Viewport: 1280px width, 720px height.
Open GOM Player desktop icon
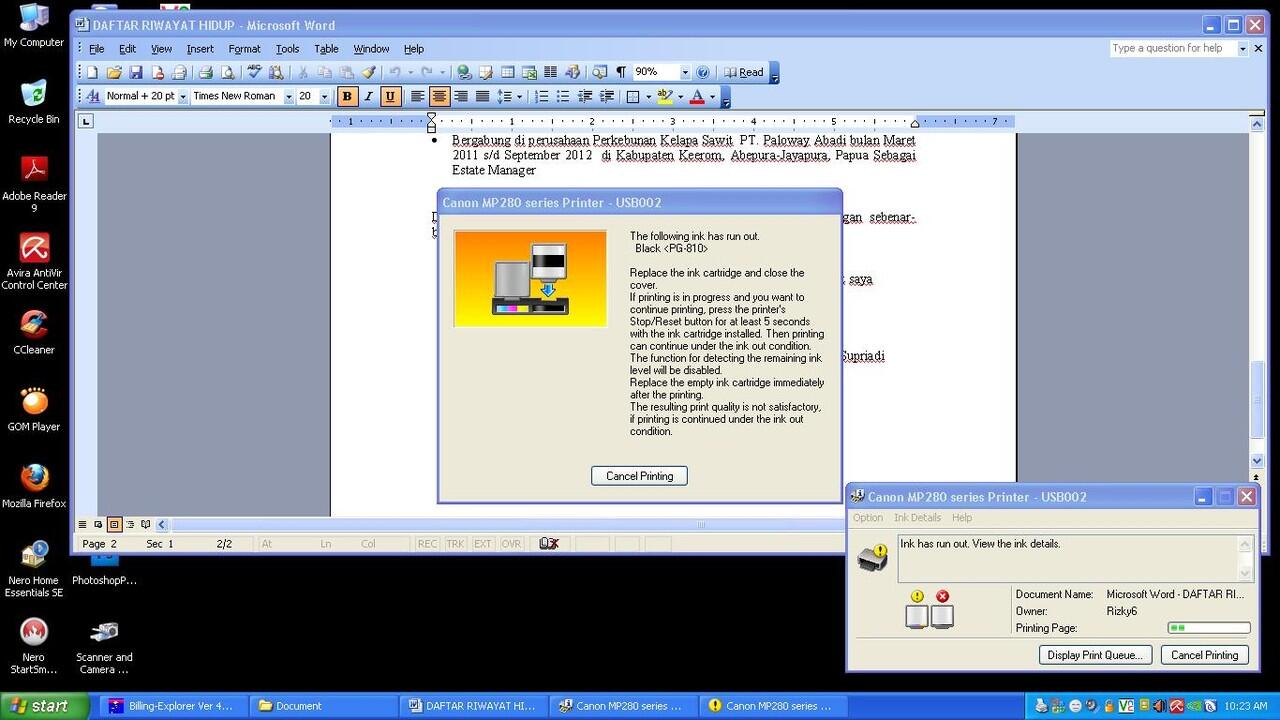34,409
